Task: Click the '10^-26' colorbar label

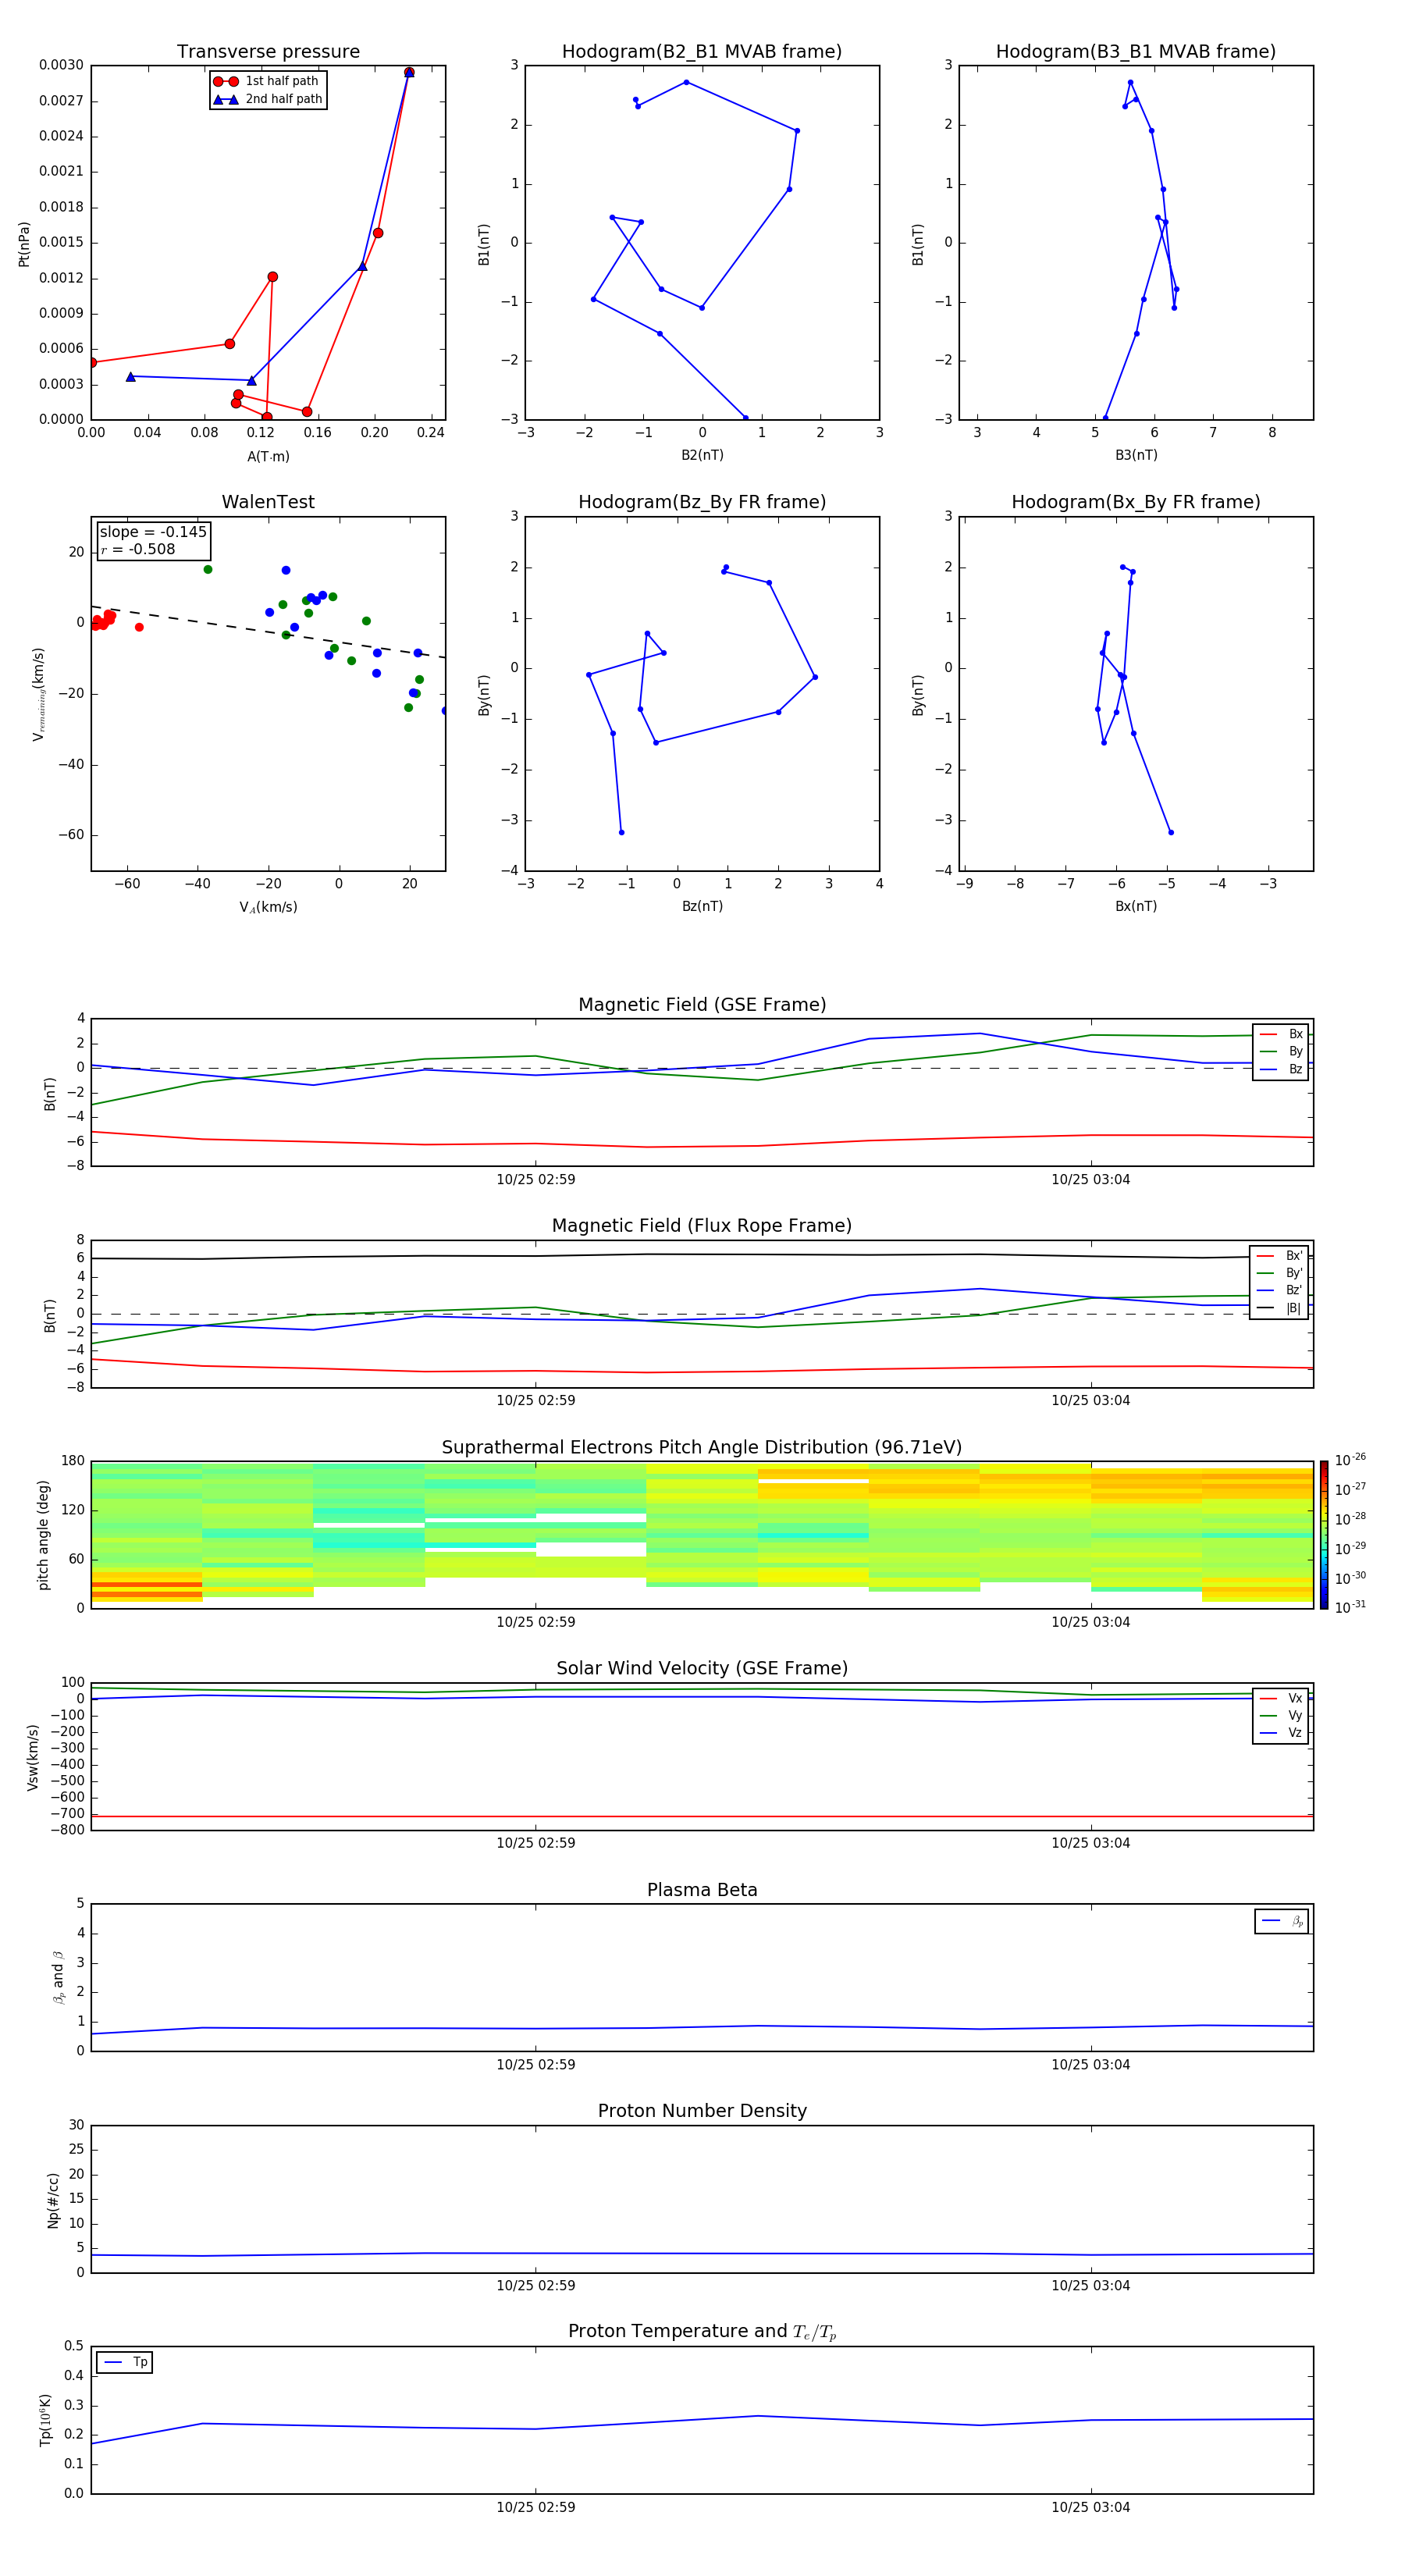Action: pos(1350,1460)
